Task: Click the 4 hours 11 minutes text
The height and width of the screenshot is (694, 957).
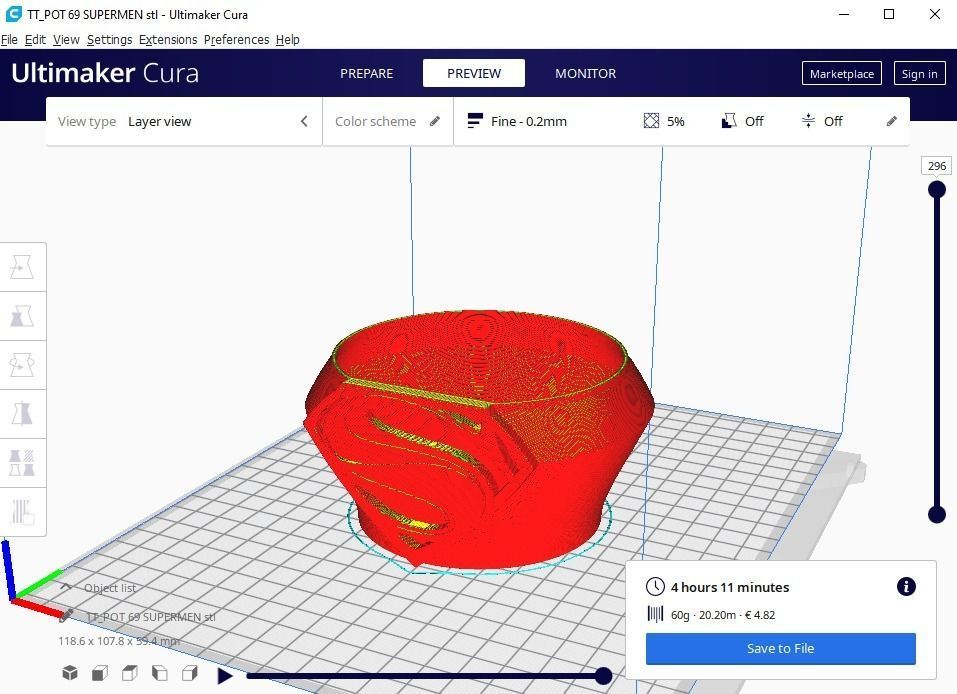Action: coord(730,587)
